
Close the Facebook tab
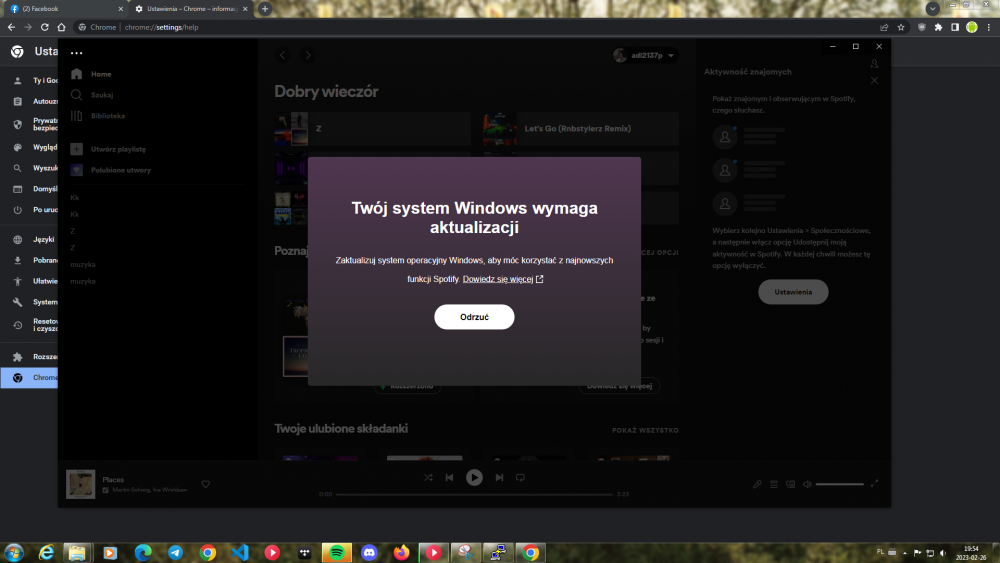click(121, 9)
